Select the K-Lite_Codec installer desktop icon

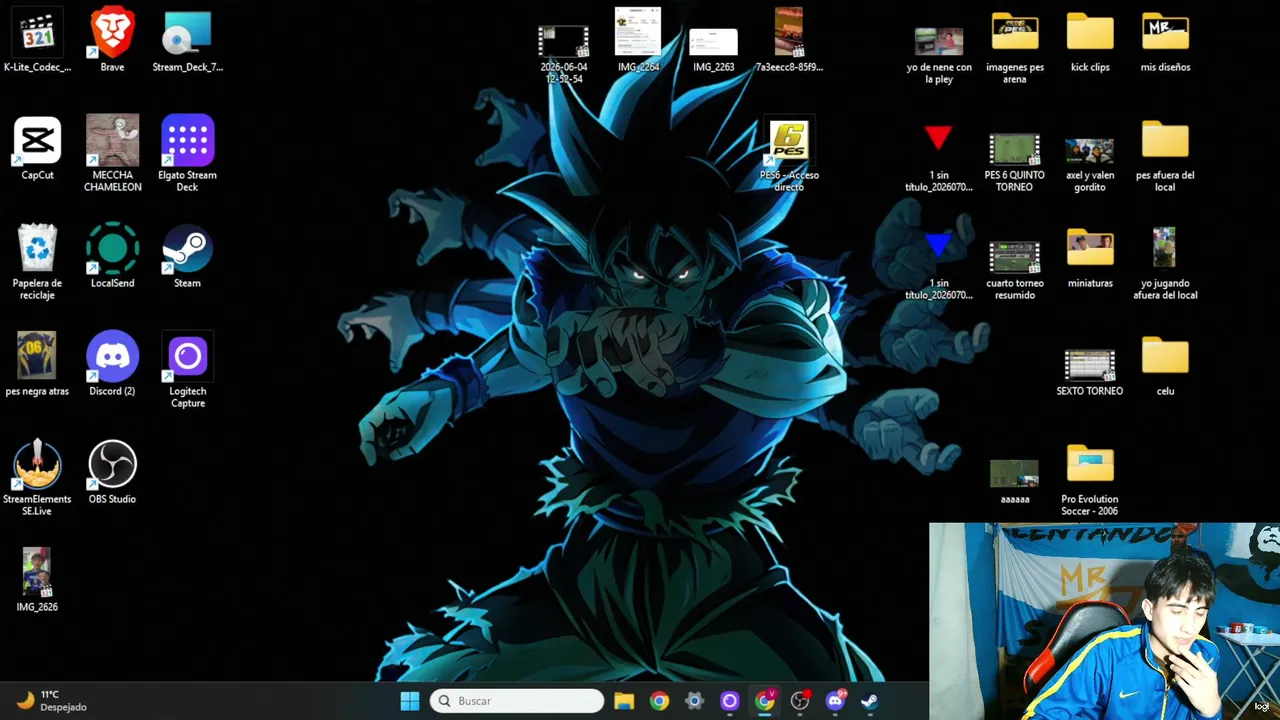(37, 42)
